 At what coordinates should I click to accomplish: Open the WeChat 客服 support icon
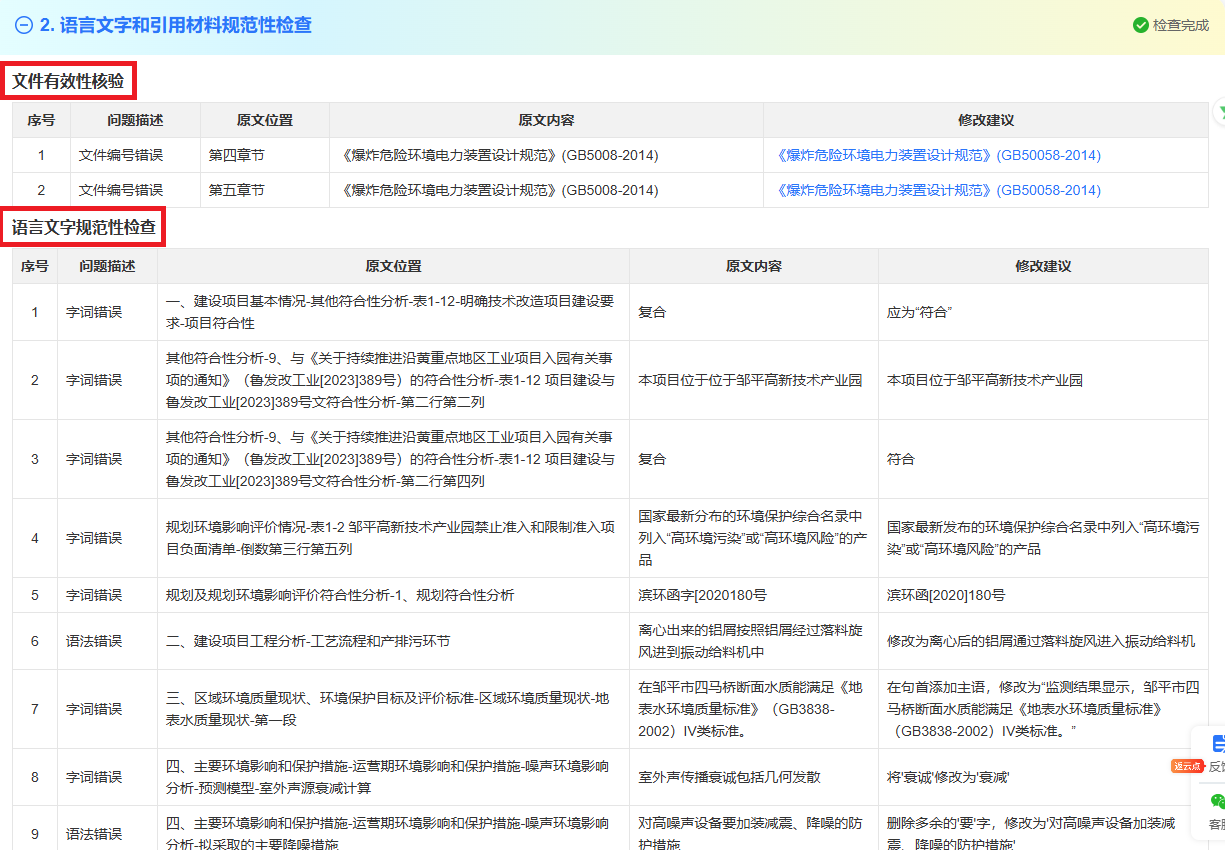1217,802
